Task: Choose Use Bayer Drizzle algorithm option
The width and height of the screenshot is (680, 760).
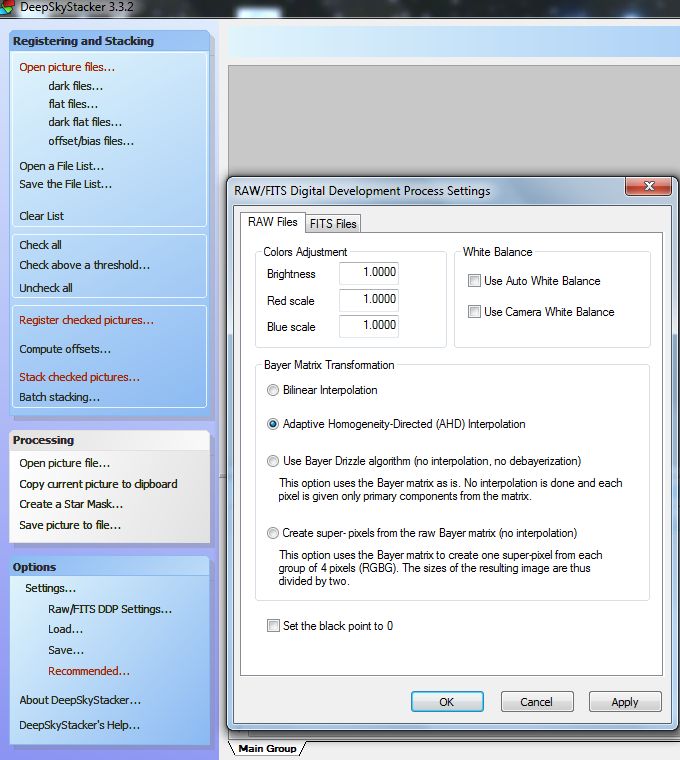Action: pyautogui.click(x=273, y=461)
